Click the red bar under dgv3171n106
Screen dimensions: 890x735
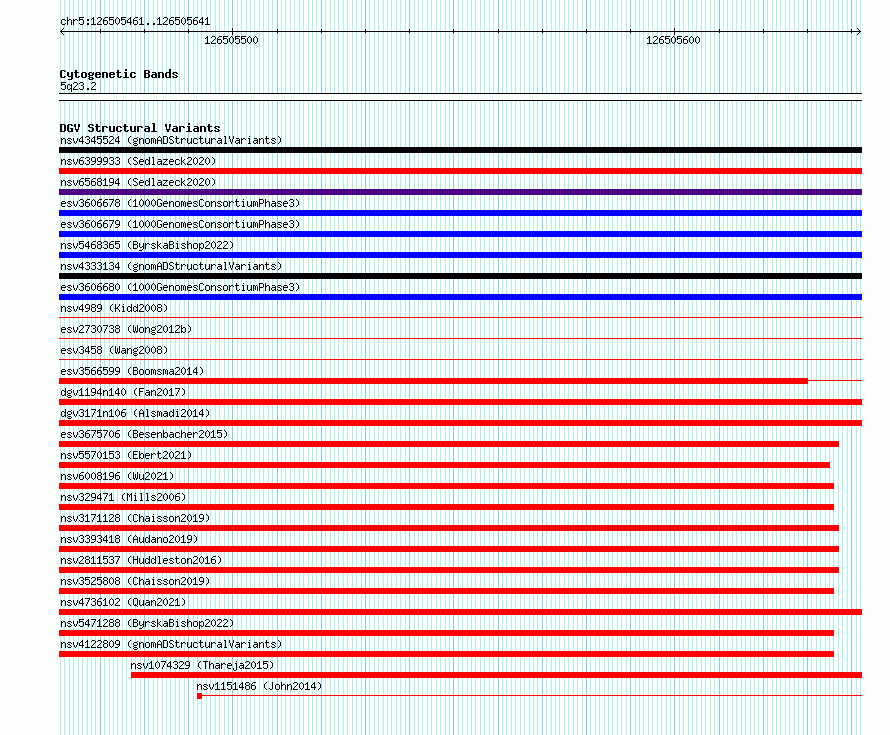coord(460,423)
